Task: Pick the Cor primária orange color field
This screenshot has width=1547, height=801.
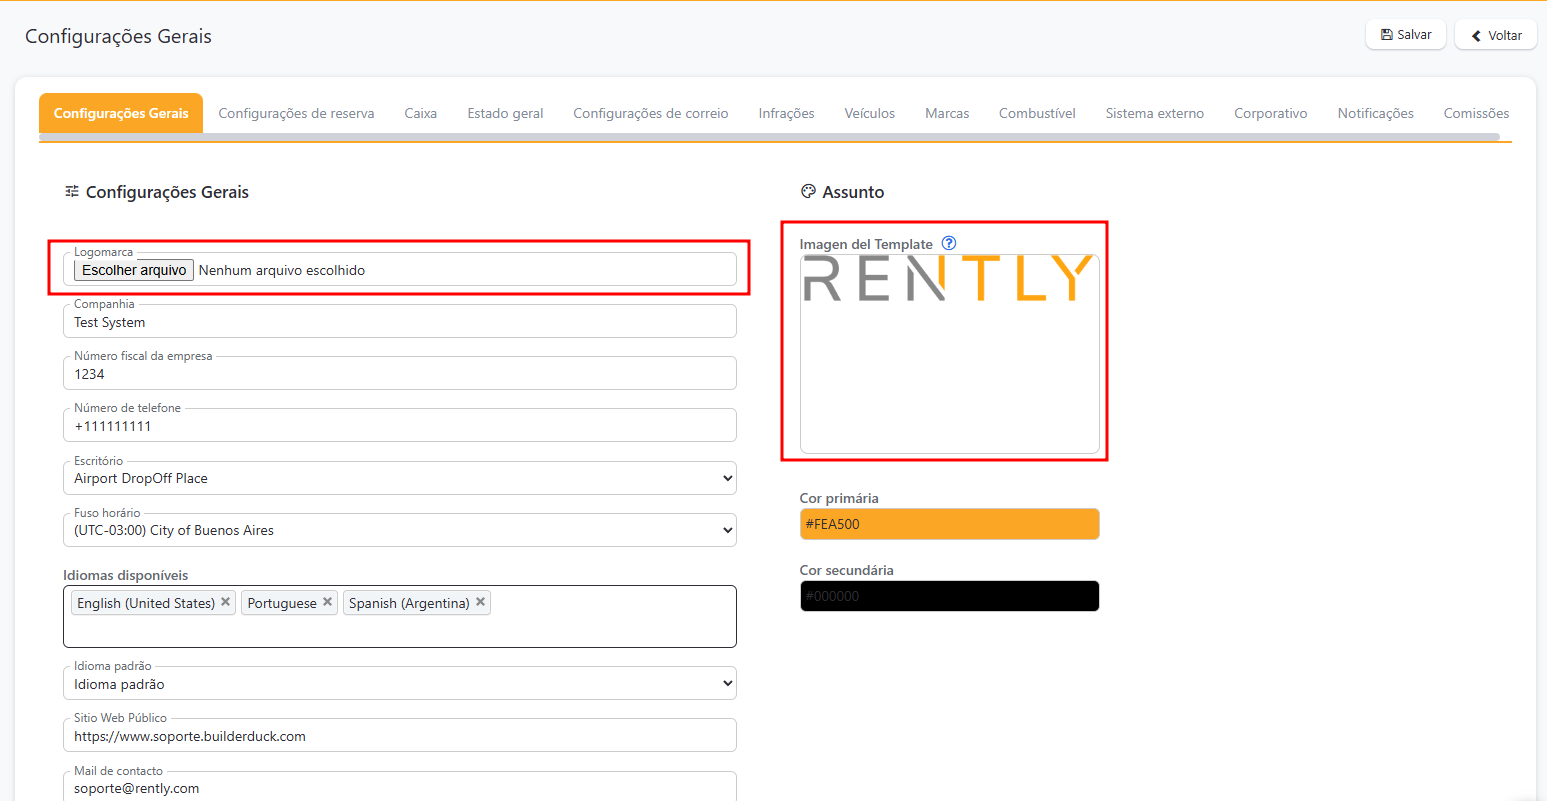Action: 949,524
